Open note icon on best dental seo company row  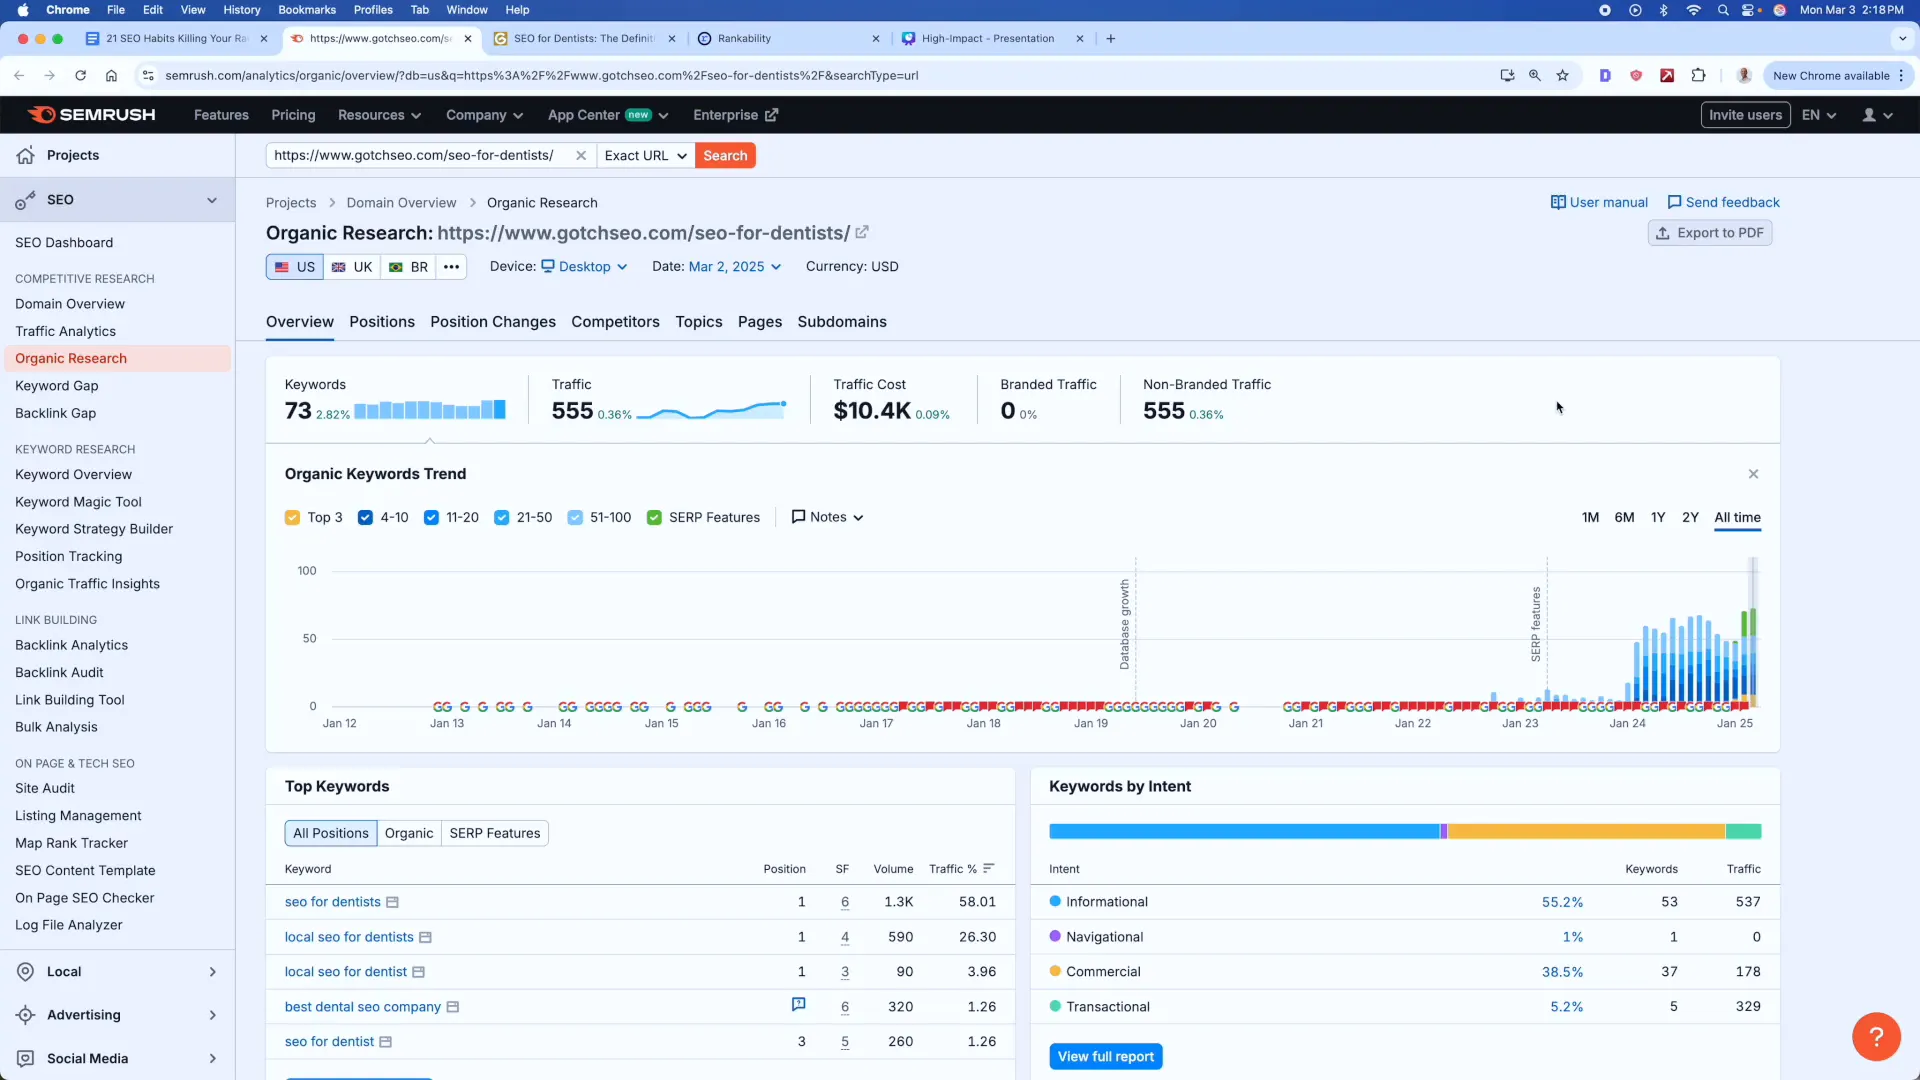point(798,1005)
